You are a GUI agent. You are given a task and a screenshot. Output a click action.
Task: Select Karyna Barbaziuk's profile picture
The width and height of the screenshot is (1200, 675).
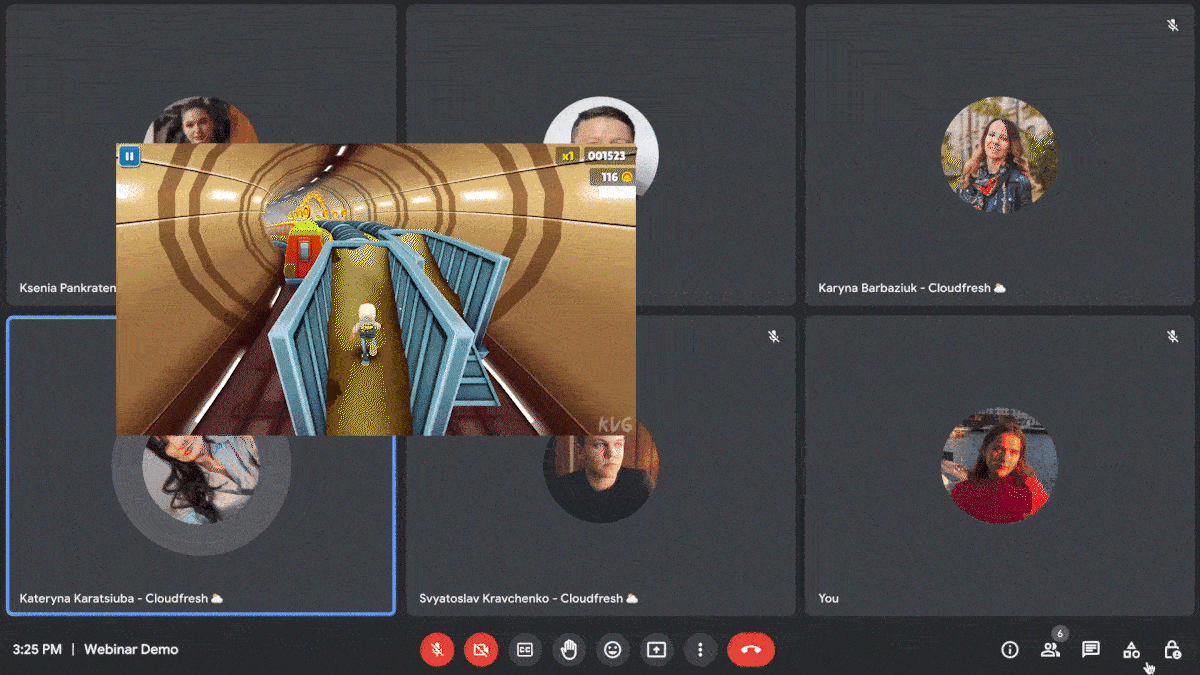999,154
